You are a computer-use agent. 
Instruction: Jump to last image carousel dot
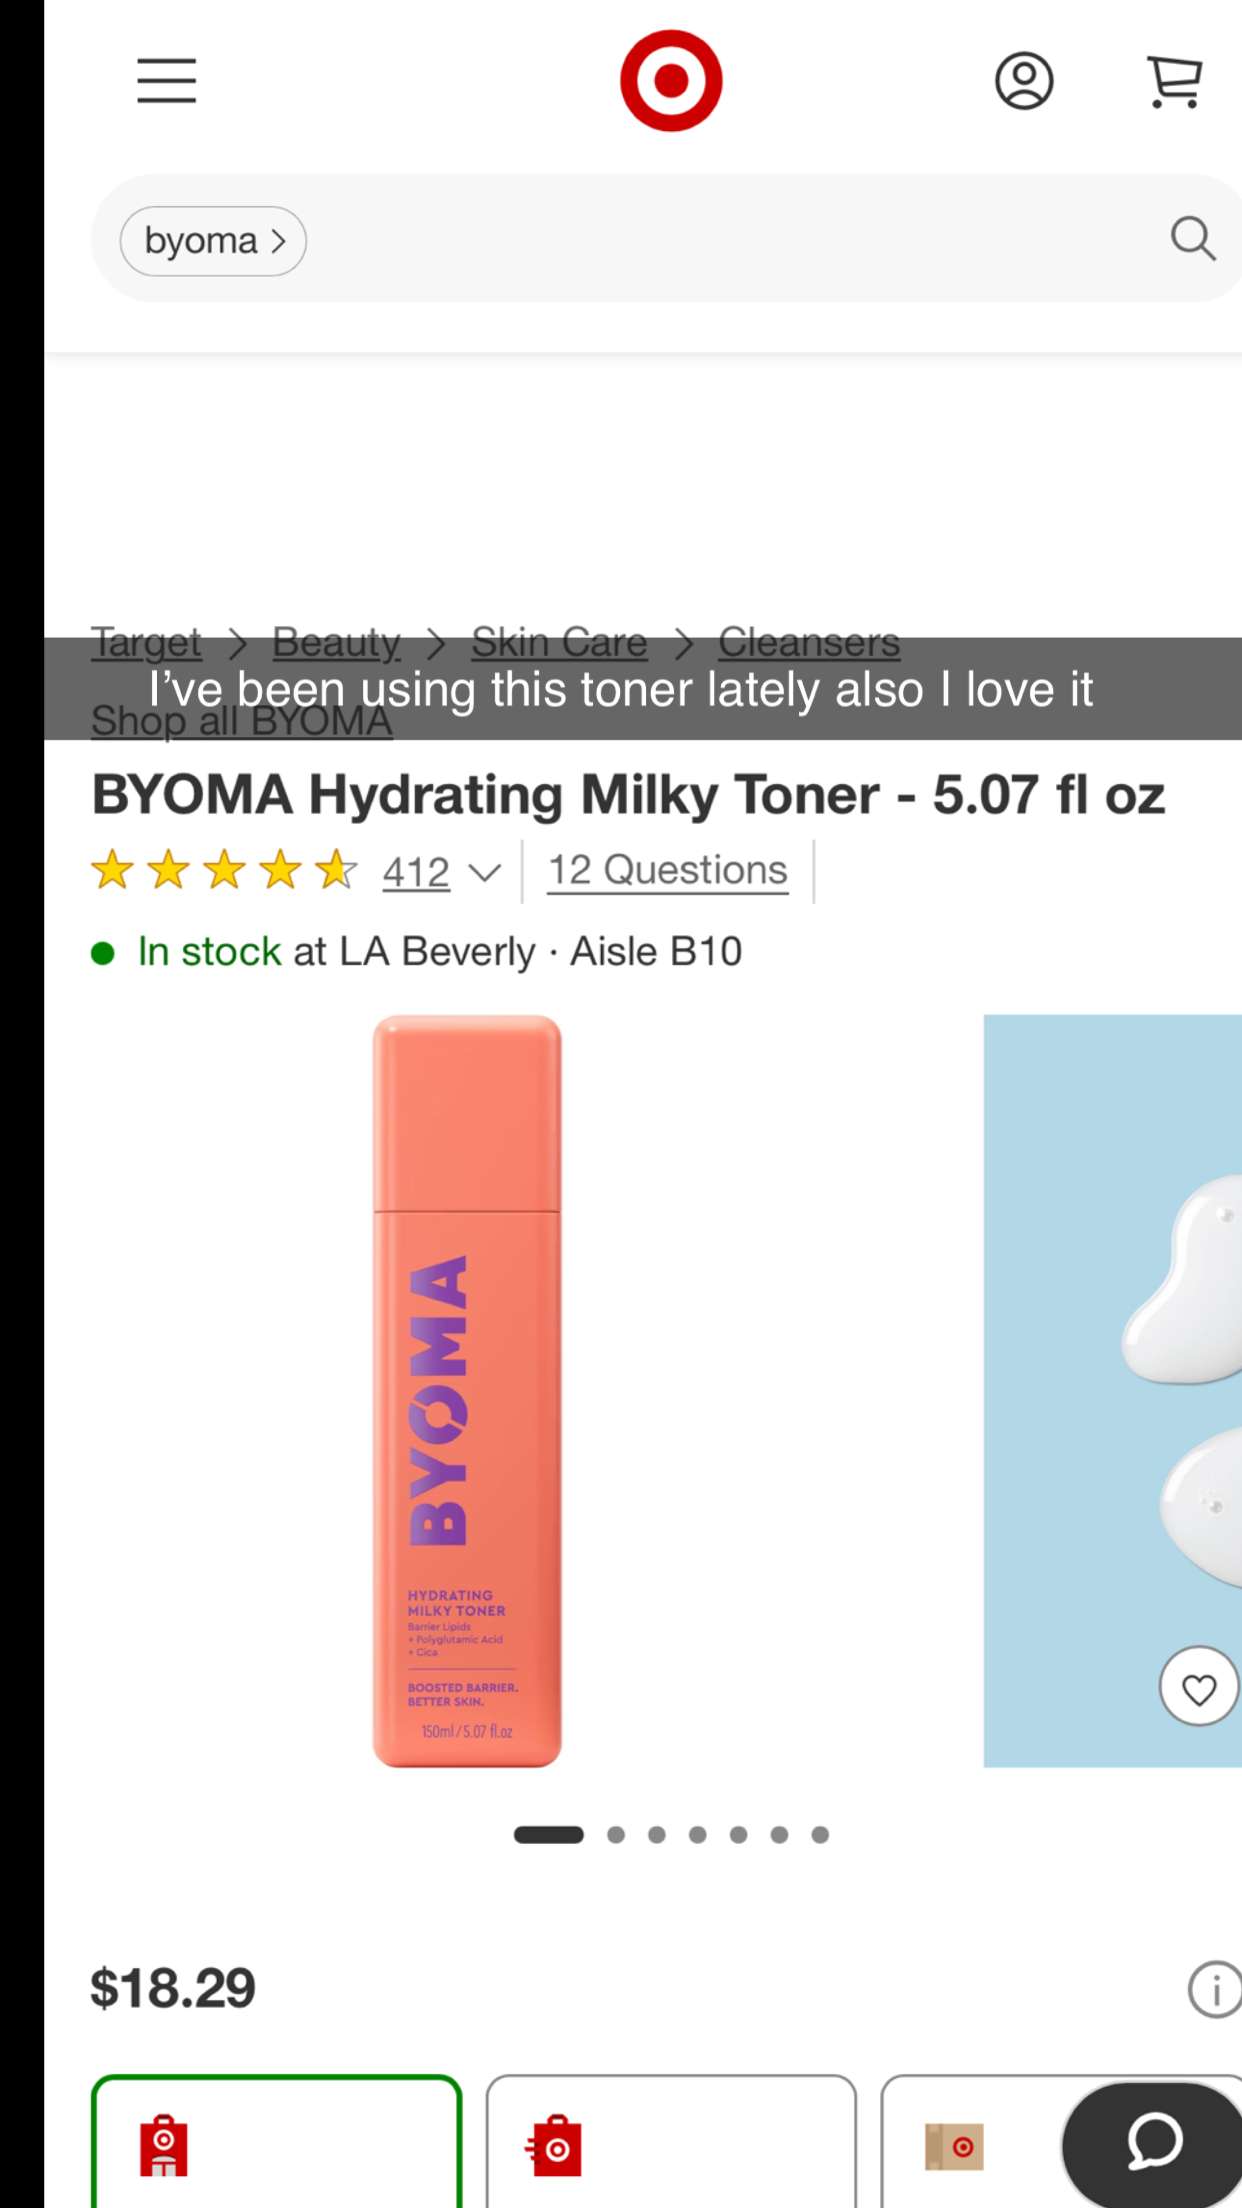coord(820,1834)
